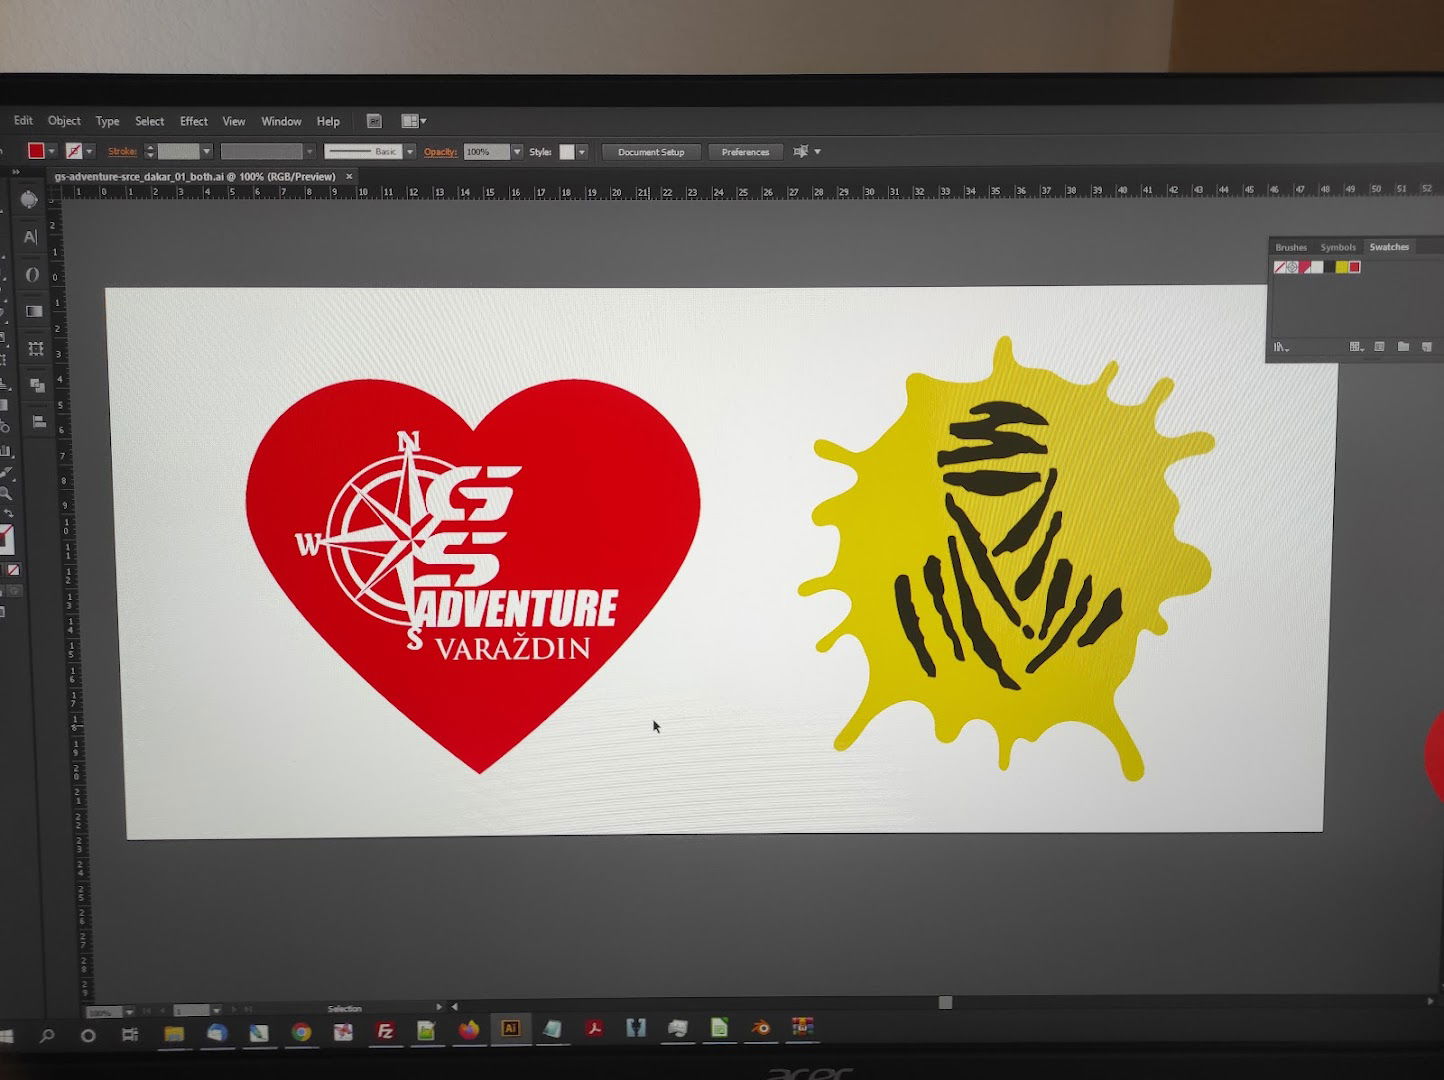Open the Basic brush definition dropdown
Screen dimensions: 1444x1080
click(410, 152)
